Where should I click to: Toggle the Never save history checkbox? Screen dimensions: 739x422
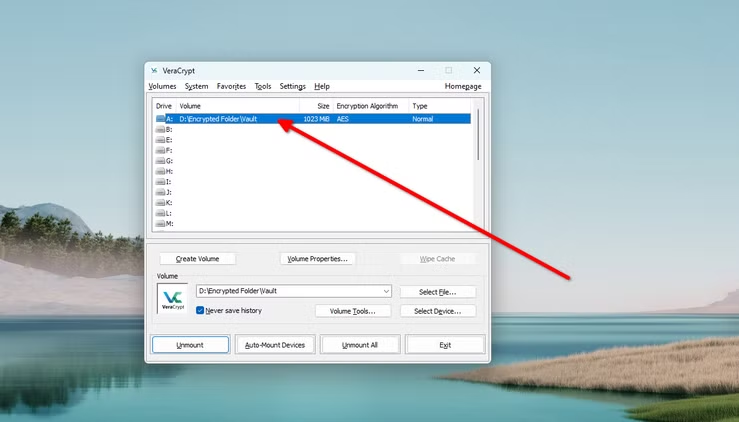pyautogui.click(x=201, y=311)
